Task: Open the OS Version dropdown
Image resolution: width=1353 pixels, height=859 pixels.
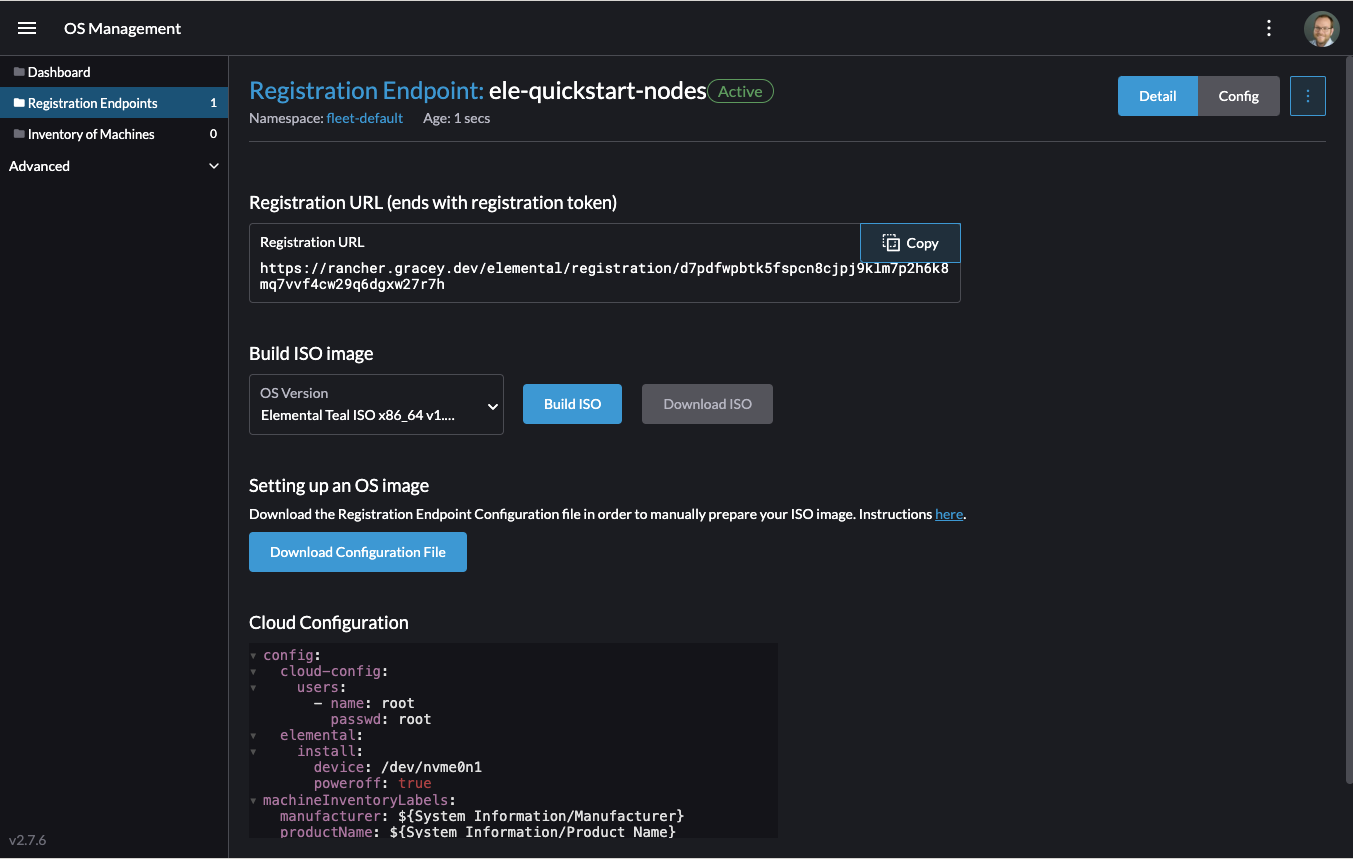Action: point(376,405)
